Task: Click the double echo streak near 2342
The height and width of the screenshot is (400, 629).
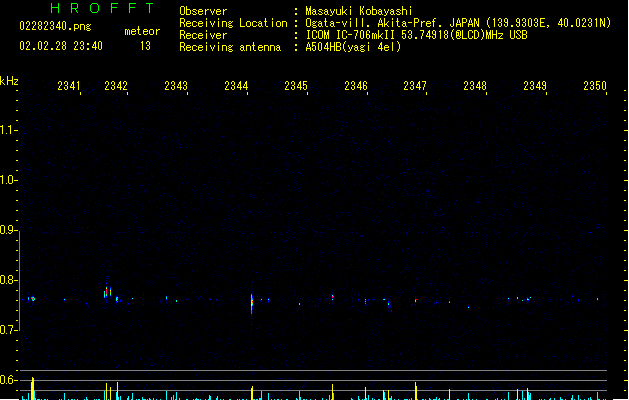Action: (x=108, y=292)
